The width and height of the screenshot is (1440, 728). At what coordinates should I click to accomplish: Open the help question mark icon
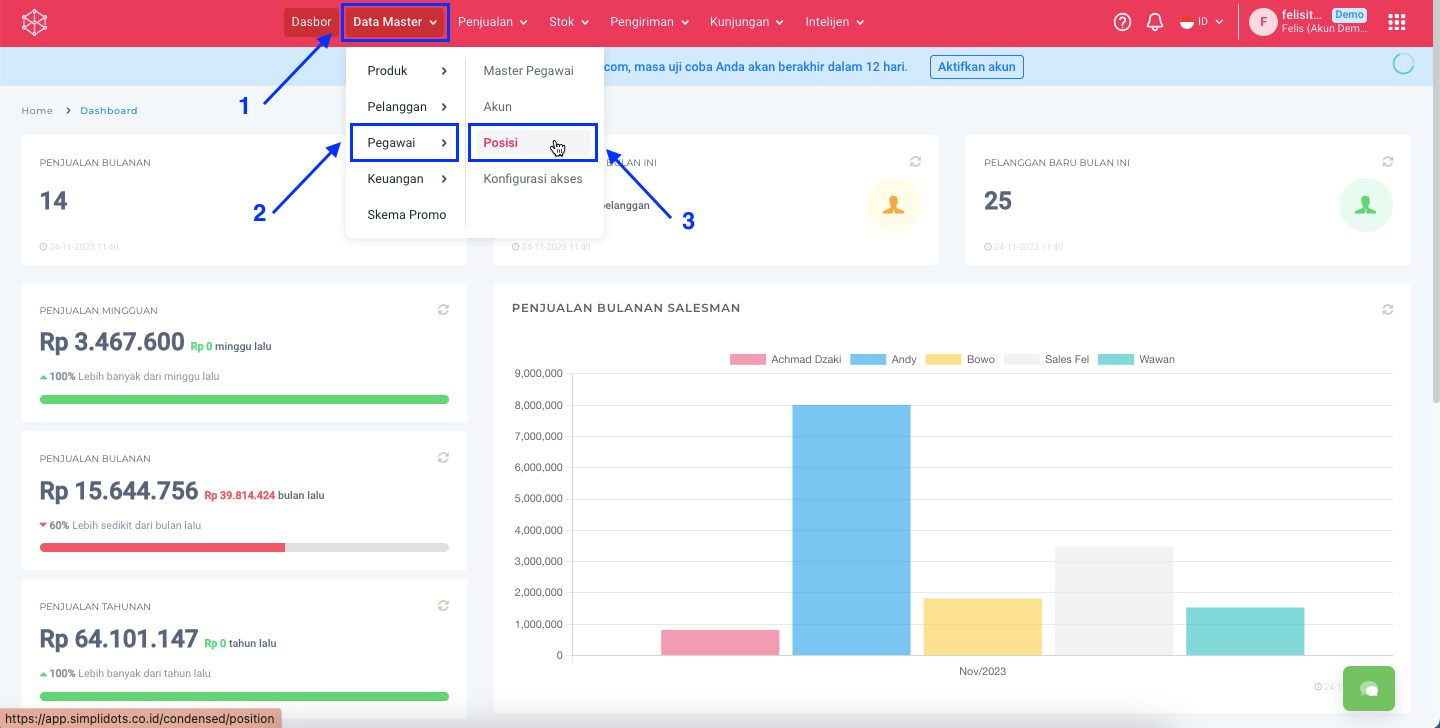(x=1122, y=22)
